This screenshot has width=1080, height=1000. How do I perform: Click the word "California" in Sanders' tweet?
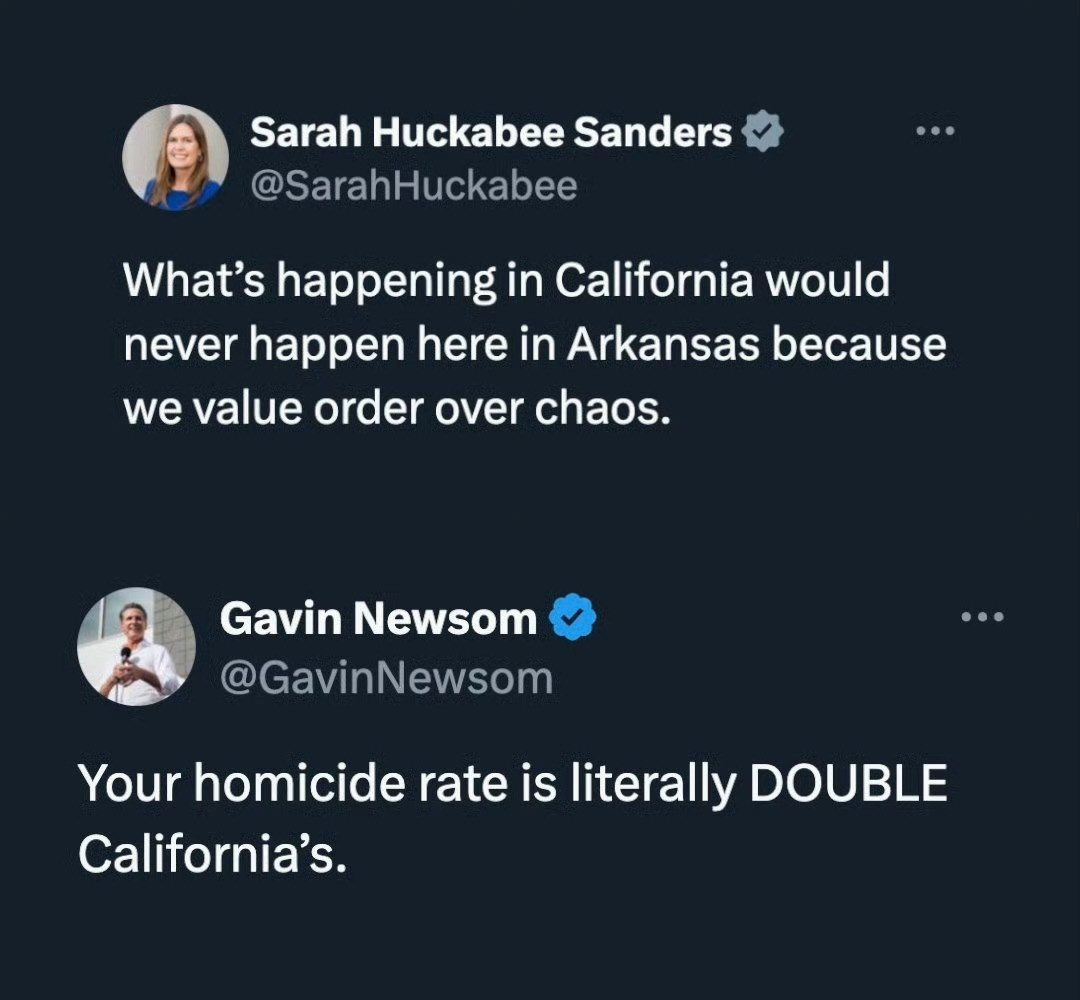coord(654,280)
